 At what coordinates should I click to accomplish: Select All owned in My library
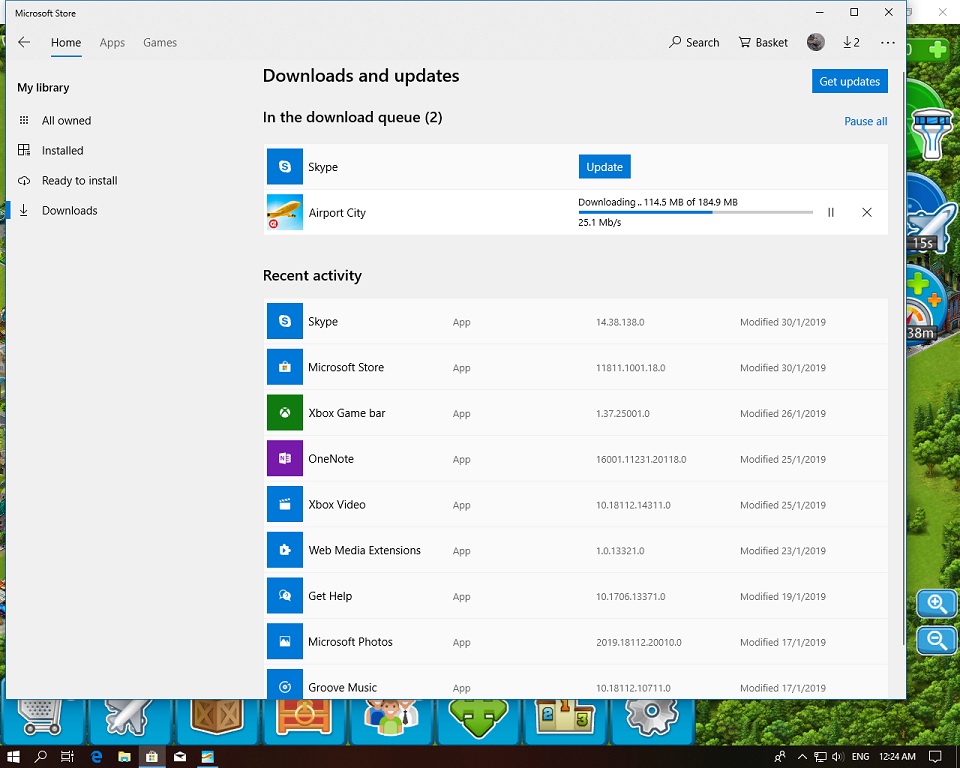[x=66, y=121]
